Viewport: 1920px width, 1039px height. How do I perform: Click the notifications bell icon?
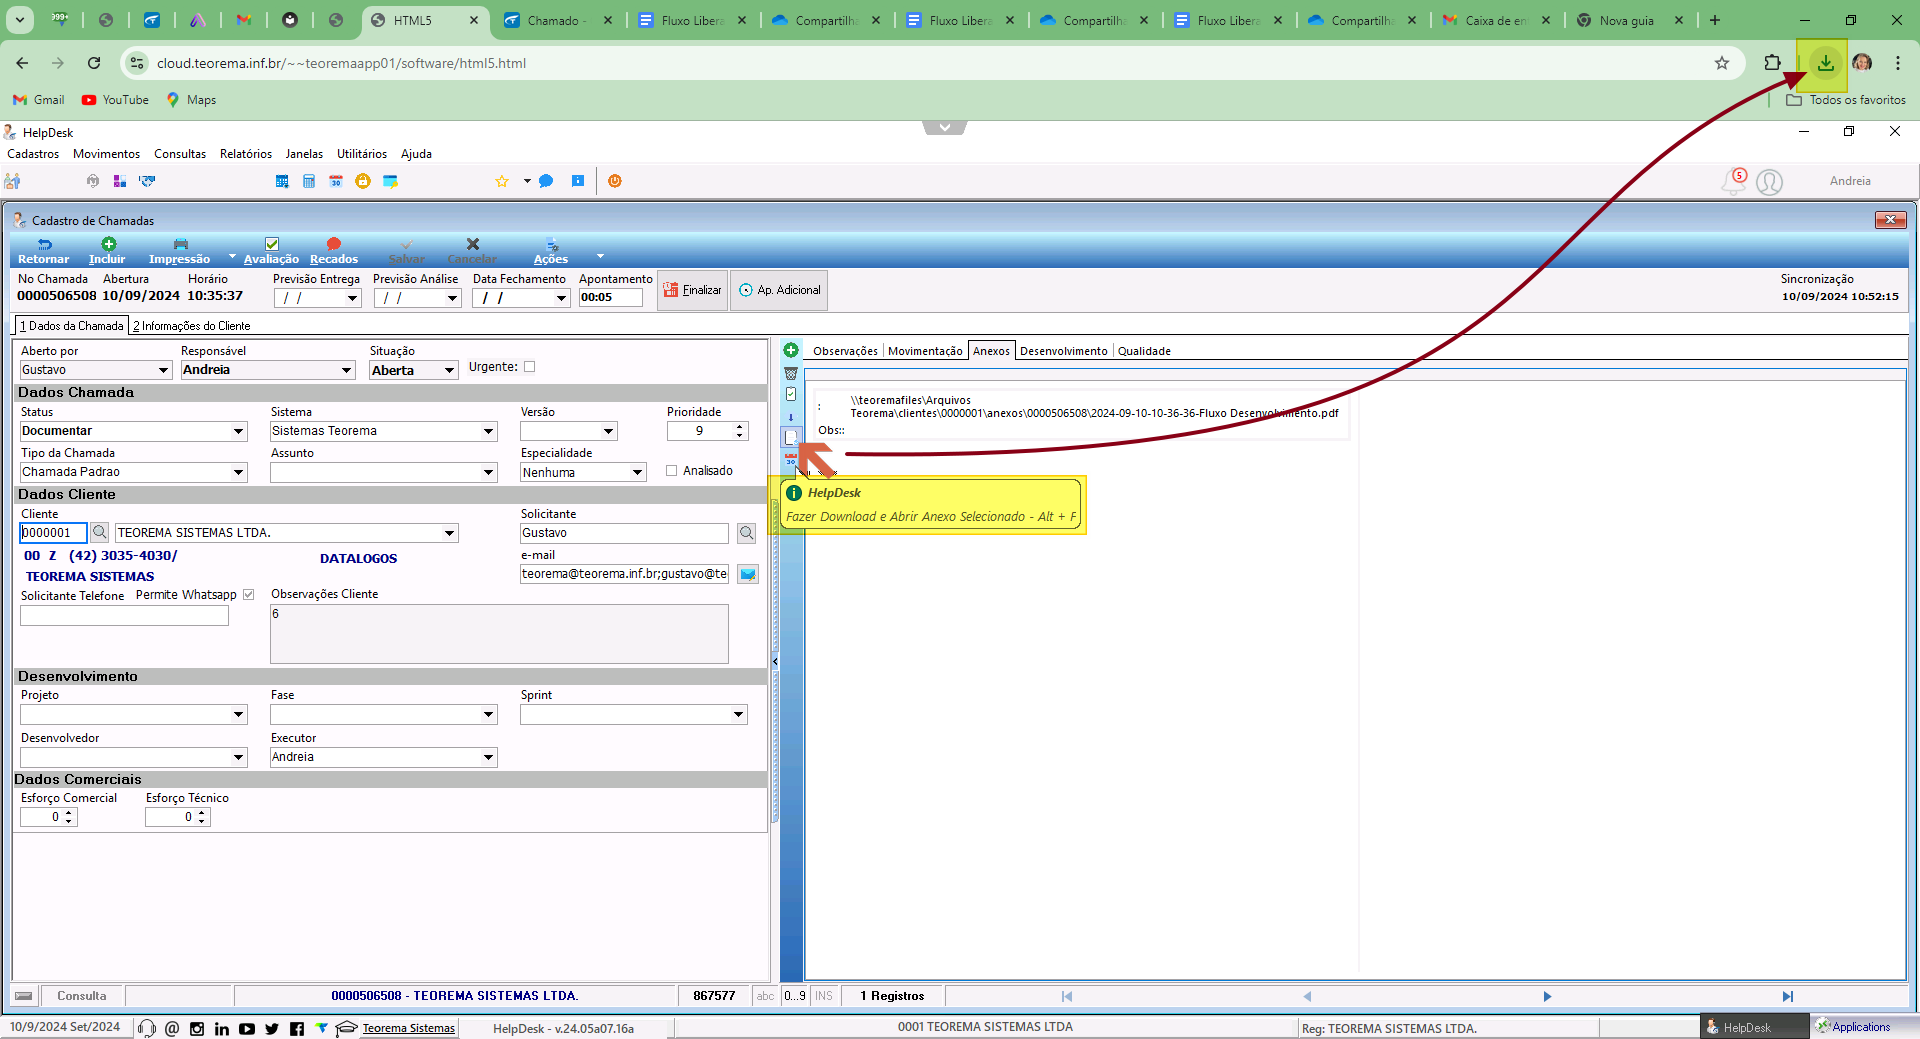1733,182
